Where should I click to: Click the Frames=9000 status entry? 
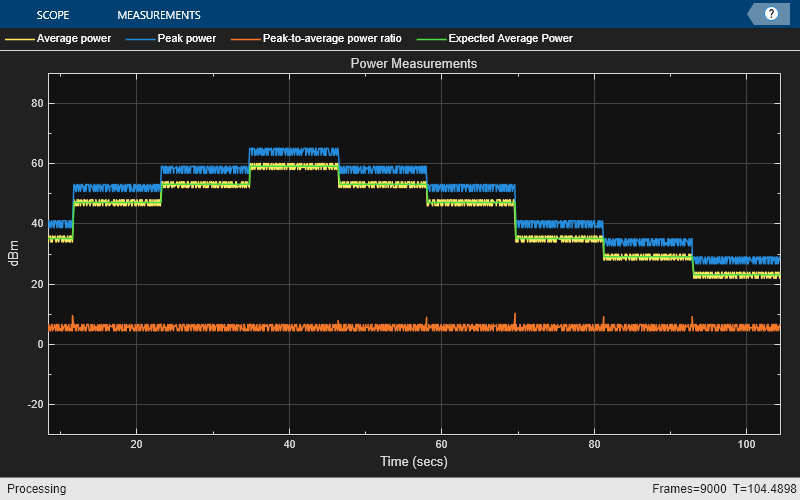coord(689,489)
